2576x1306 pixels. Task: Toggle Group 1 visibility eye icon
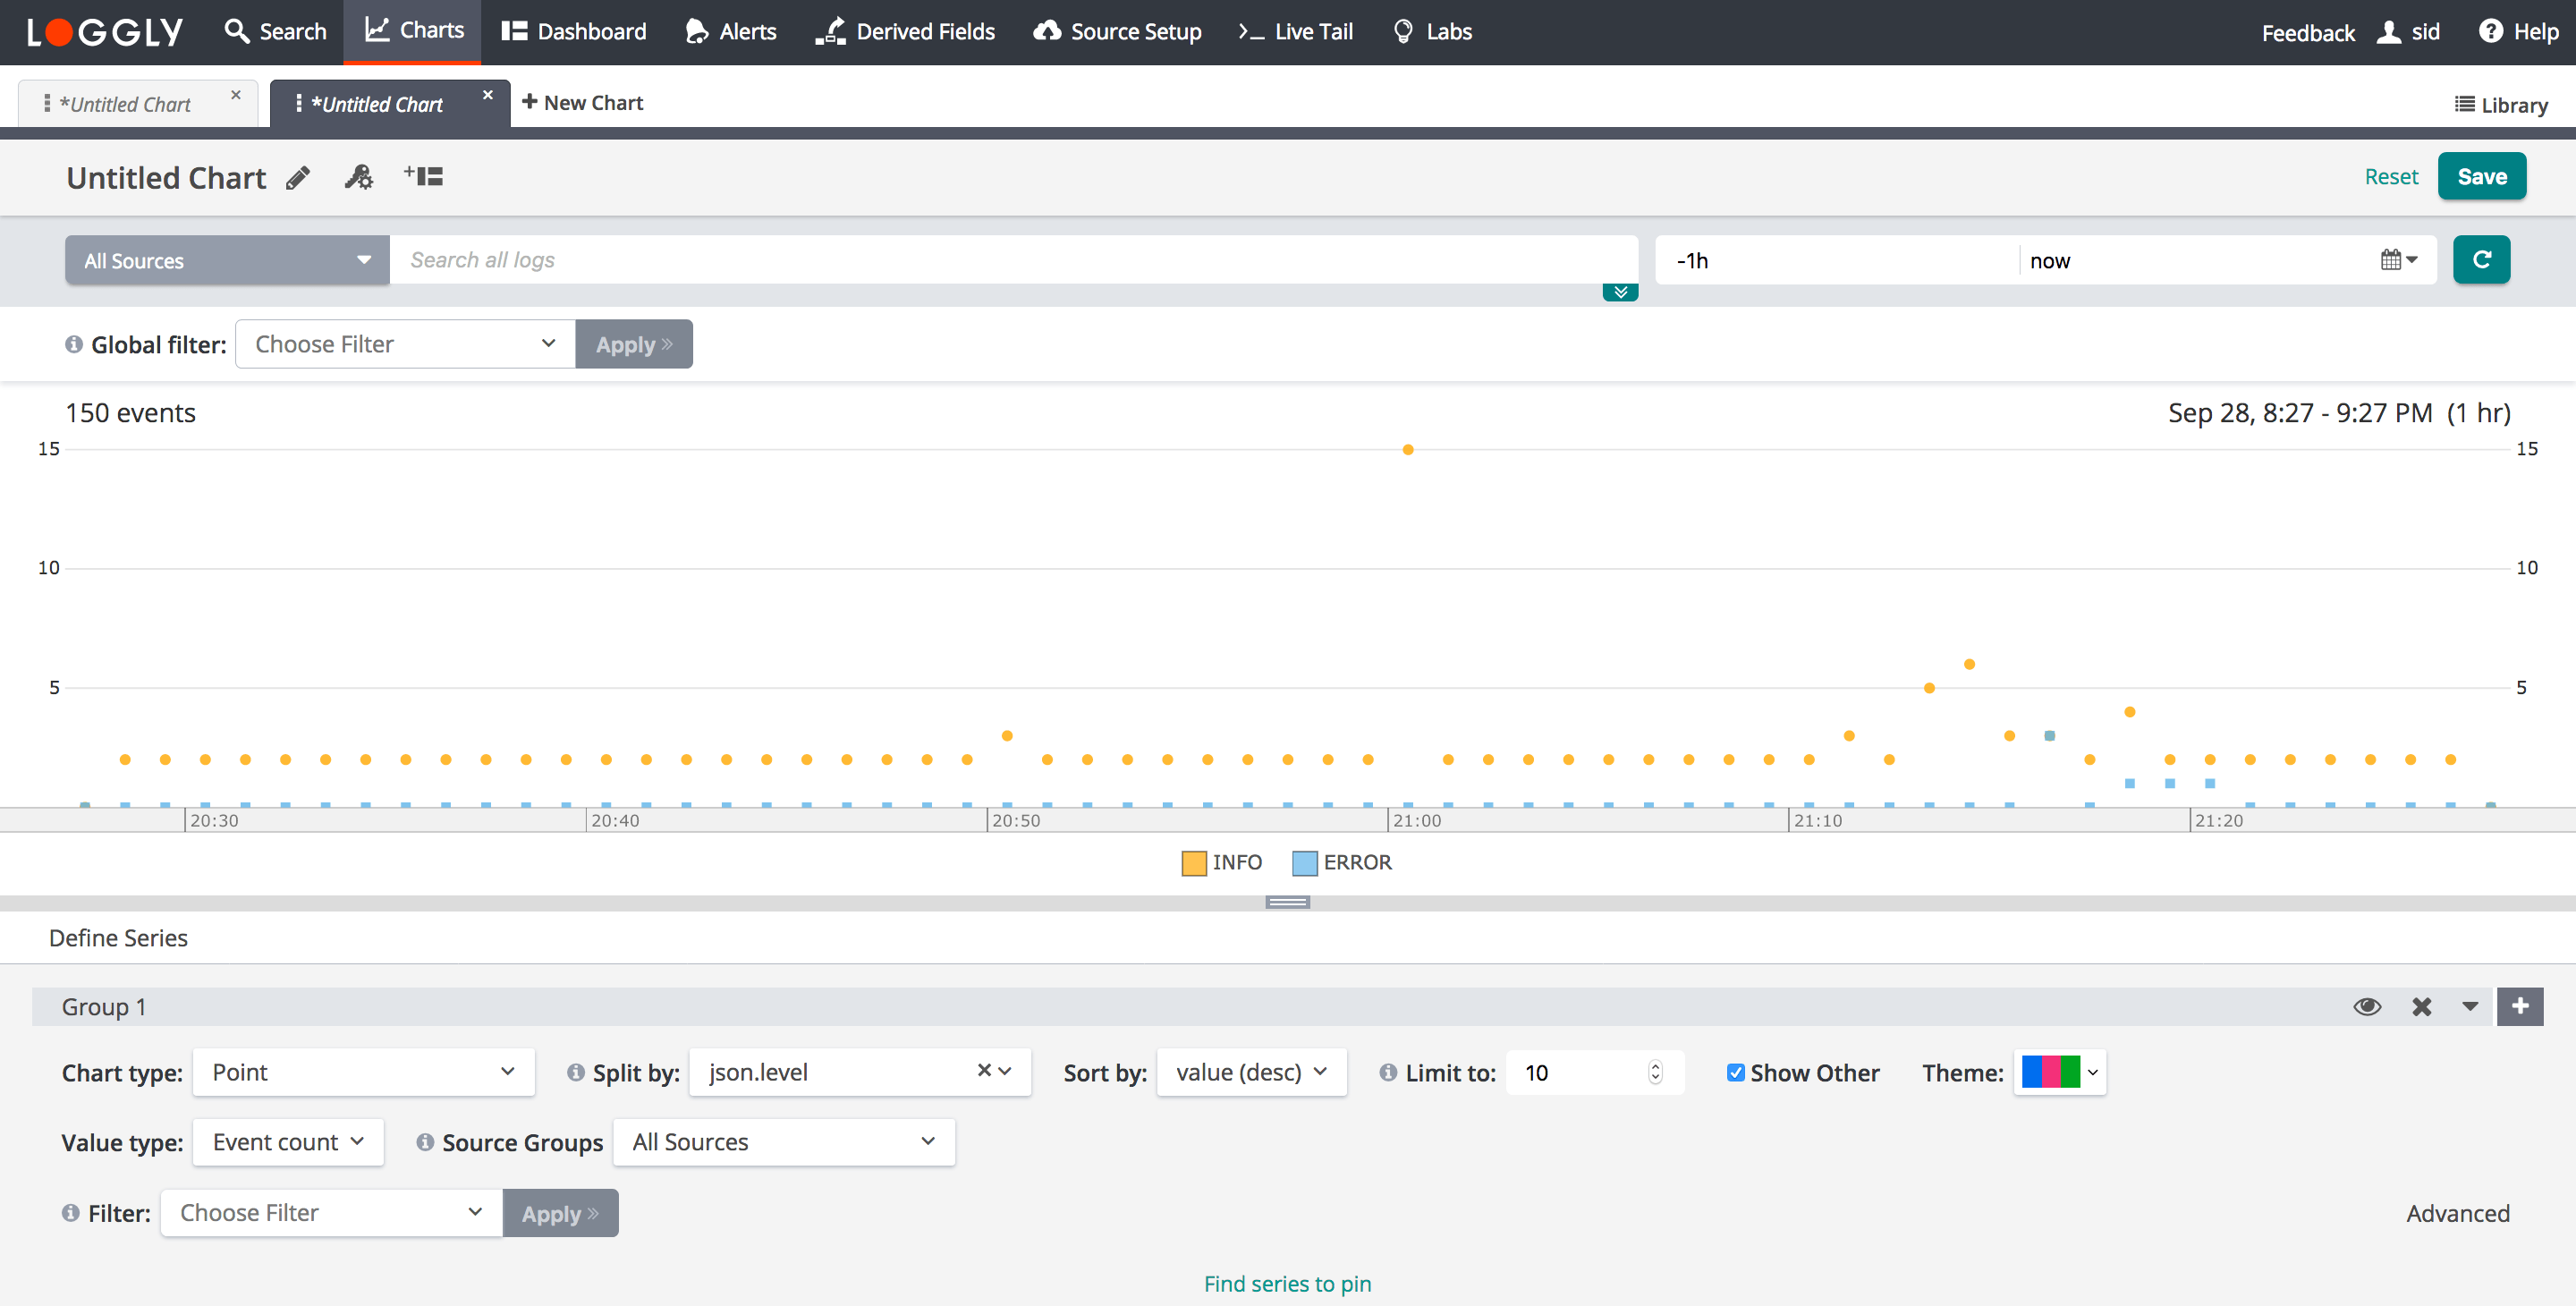pos(2367,1007)
